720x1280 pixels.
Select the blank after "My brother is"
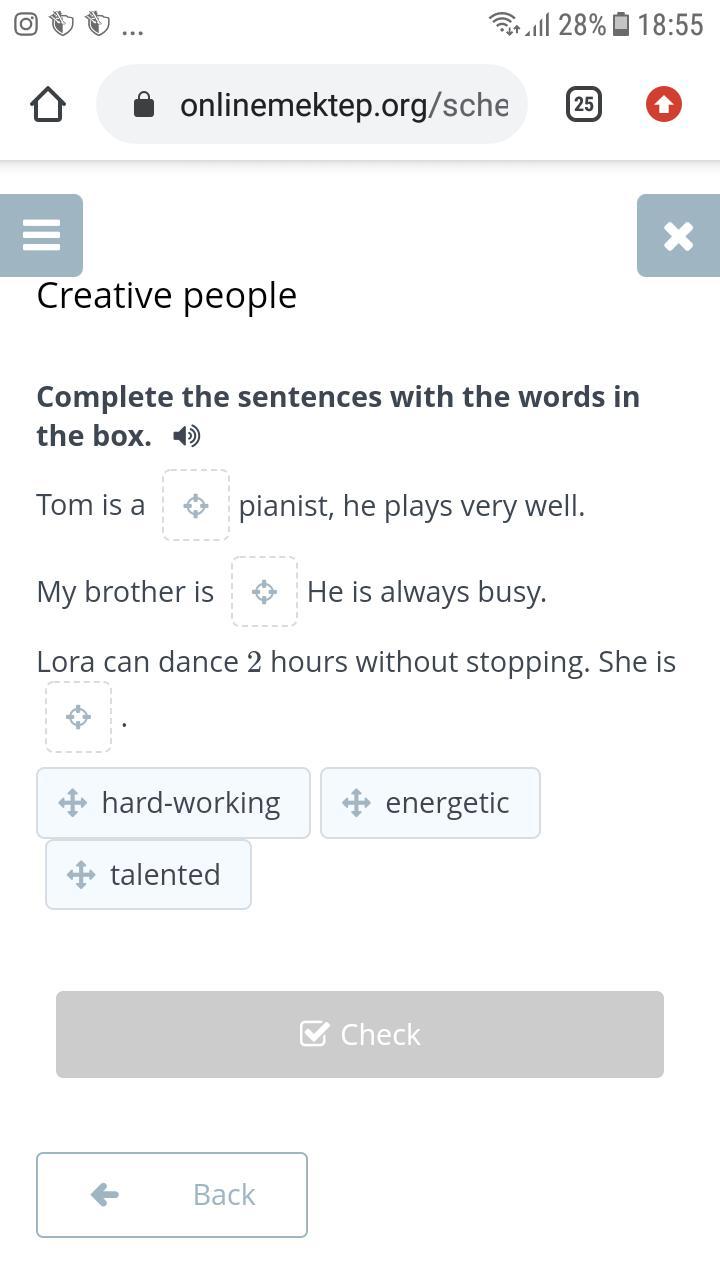coord(264,592)
